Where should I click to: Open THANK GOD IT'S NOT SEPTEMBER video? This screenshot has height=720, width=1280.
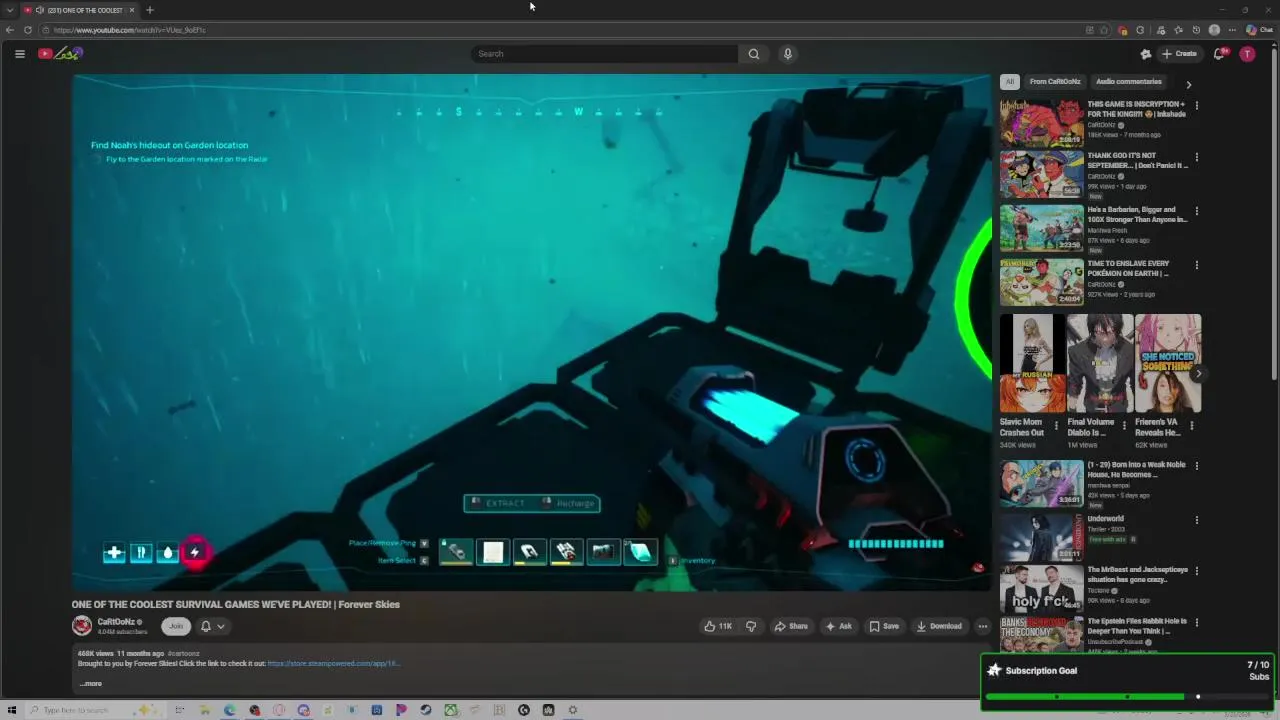click(1041, 175)
